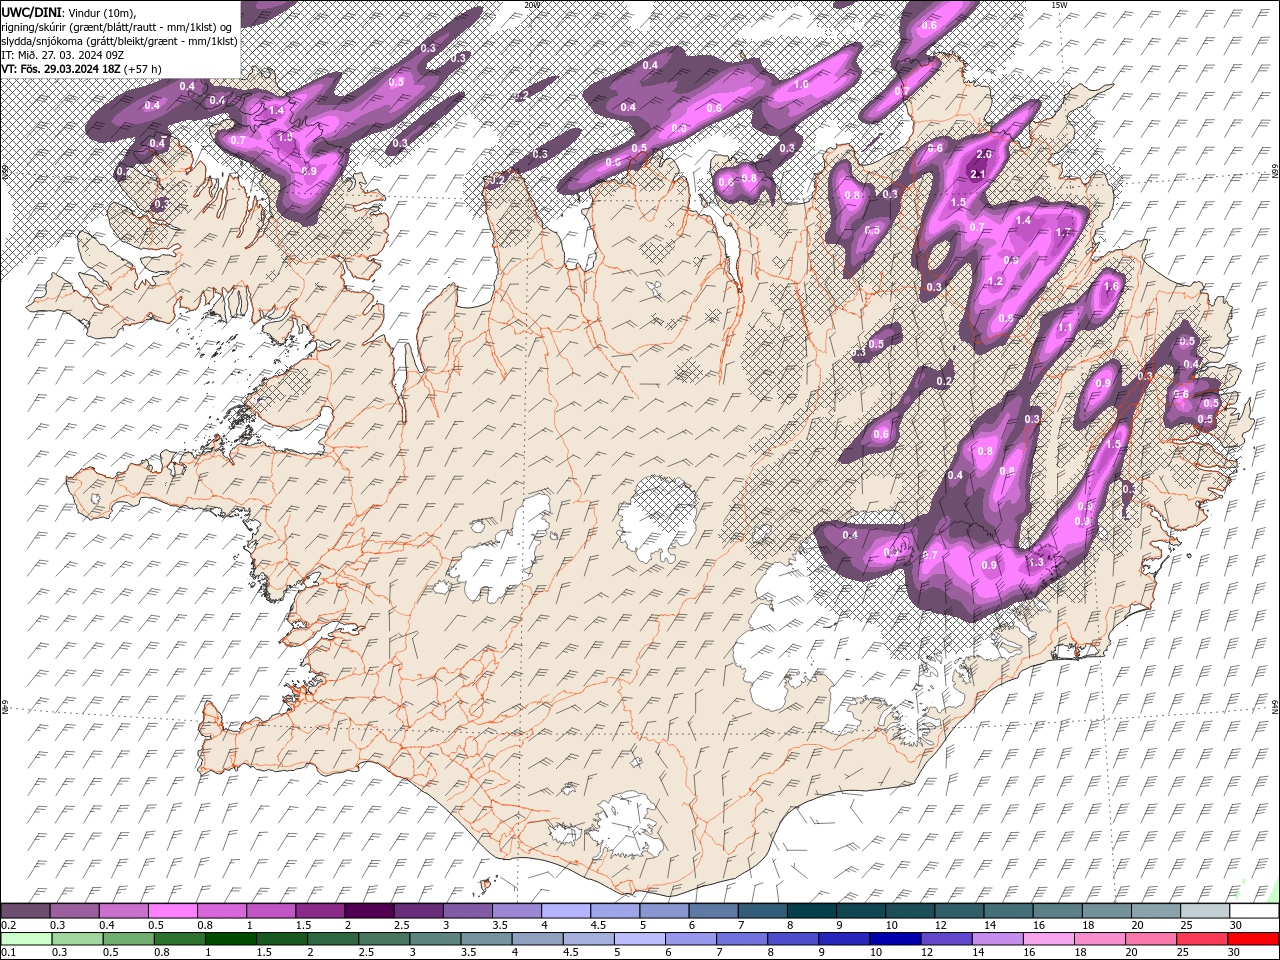The height and width of the screenshot is (960, 1280).
Task: Click the "15W" longitude label
Action: pyautogui.click(x=1059, y=5)
